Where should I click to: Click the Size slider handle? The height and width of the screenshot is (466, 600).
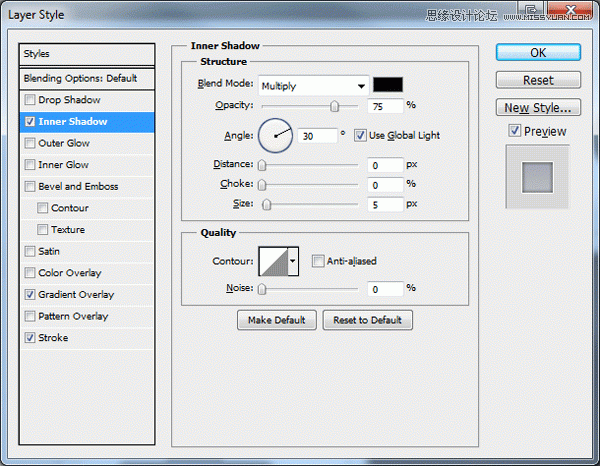(267, 205)
